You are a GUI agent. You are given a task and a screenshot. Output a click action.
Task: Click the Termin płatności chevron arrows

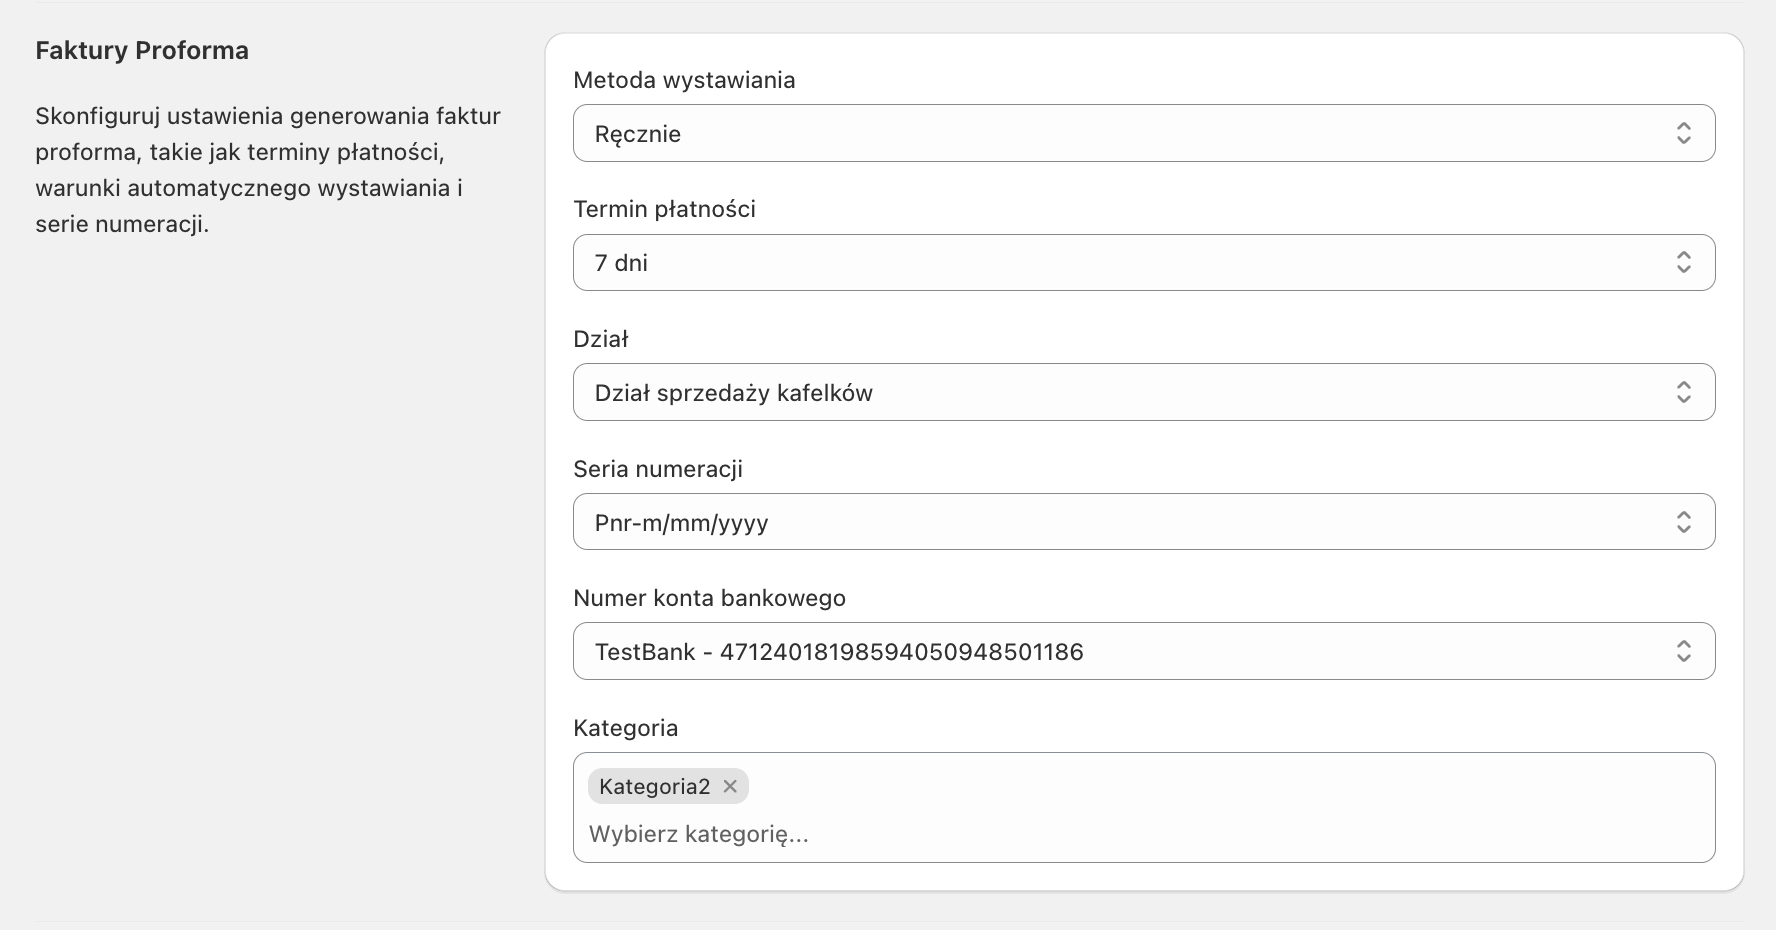tap(1683, 262)
